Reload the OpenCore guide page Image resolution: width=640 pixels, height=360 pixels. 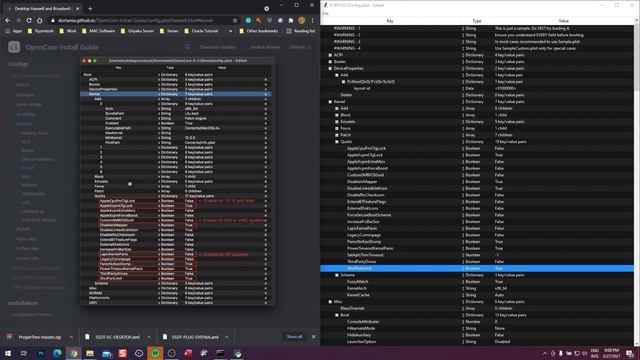point(29,20)
